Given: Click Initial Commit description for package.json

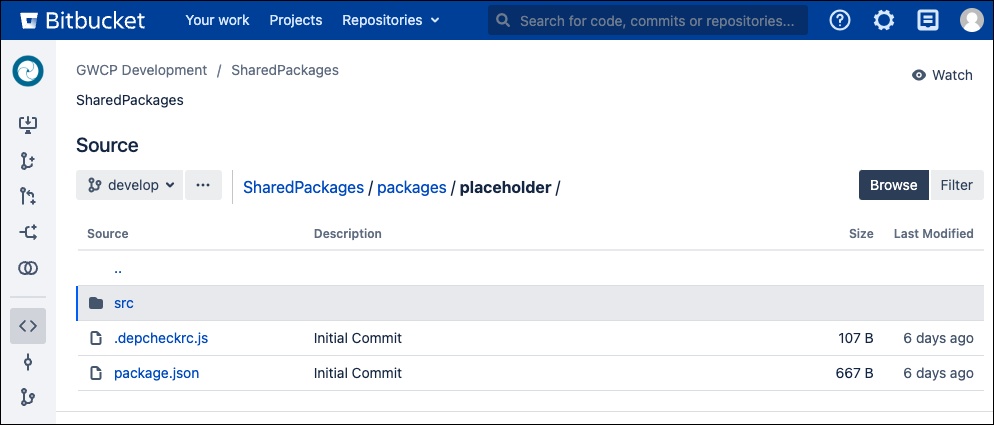Looking at the screenshot, I should pos(358,373).
